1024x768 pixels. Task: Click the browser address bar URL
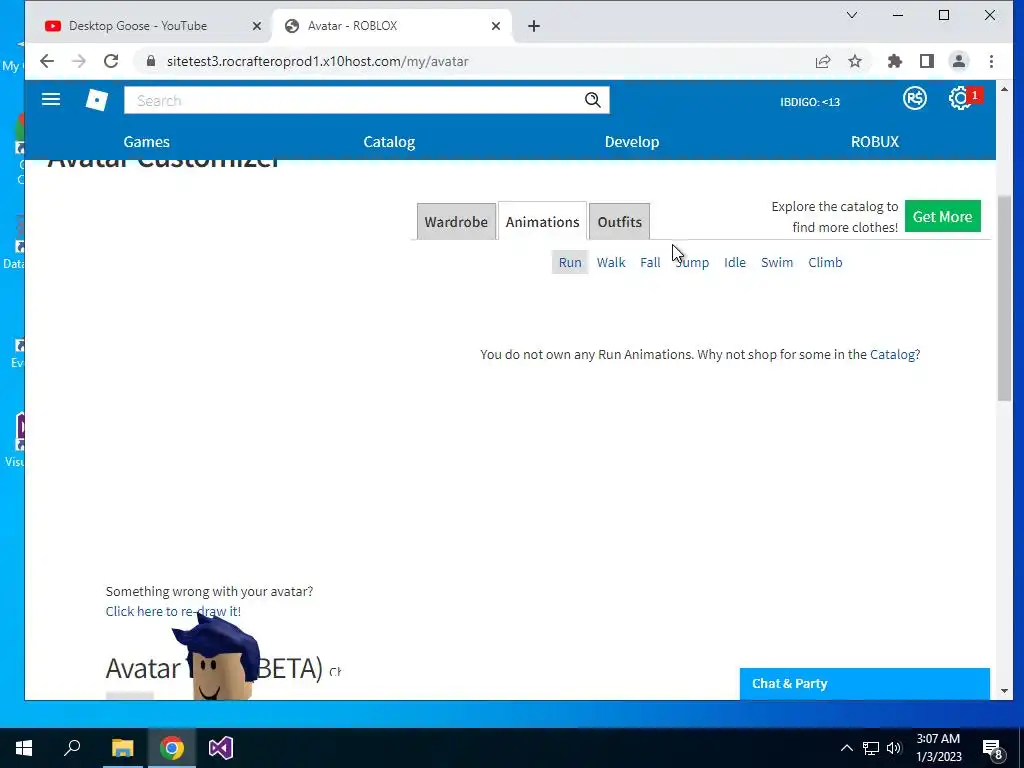[317, 61]
